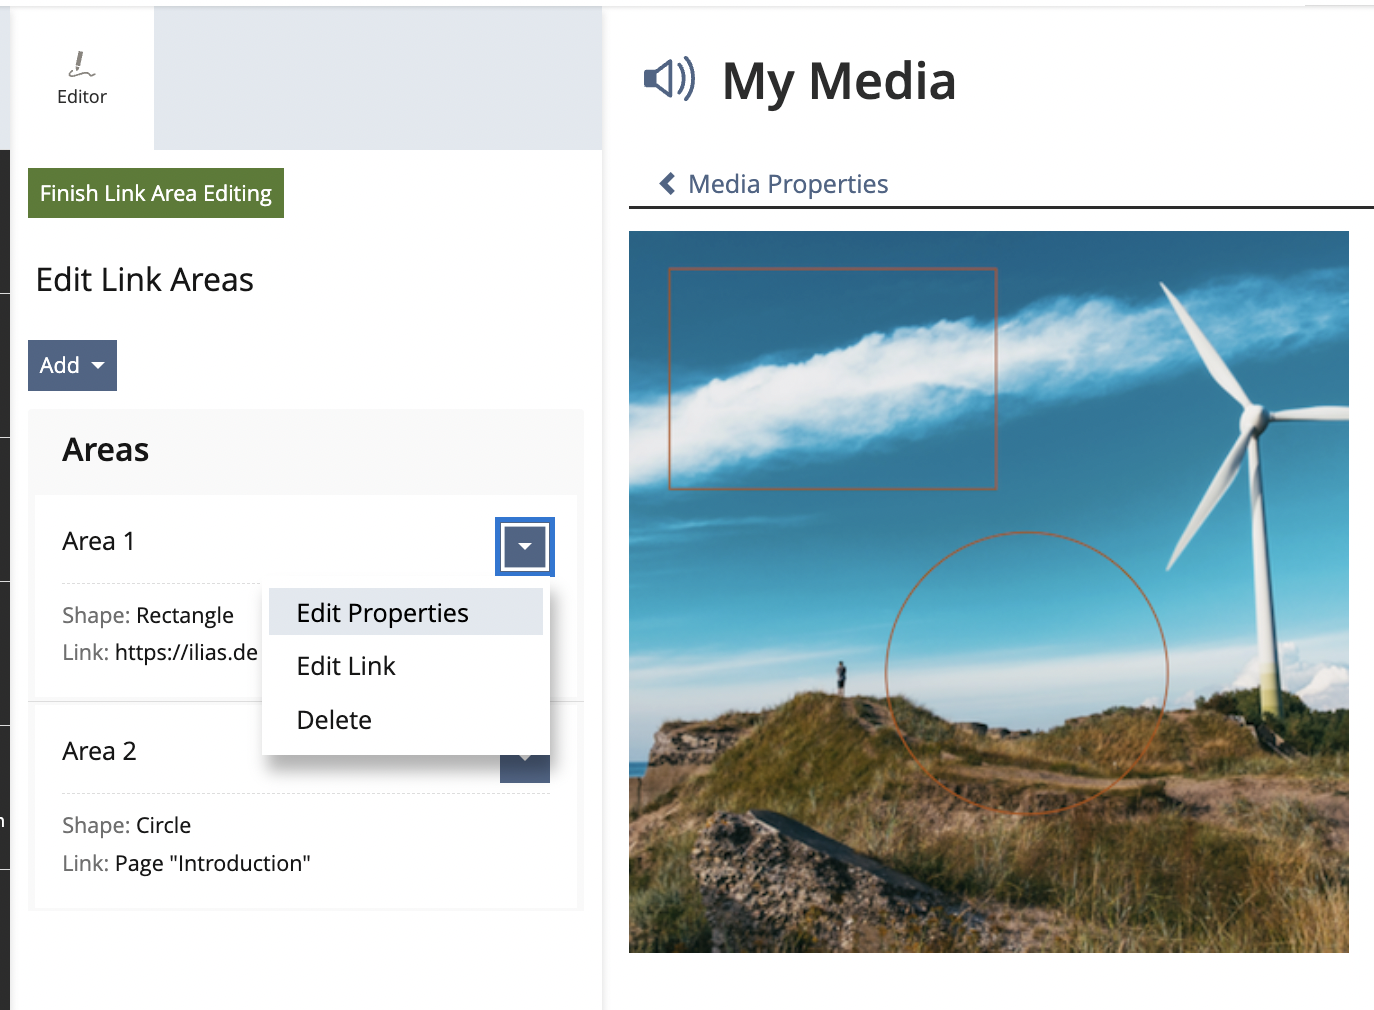
Task: Collapse the Area 1 actions dropdown arrow
Action: click(x=524, y=547)
